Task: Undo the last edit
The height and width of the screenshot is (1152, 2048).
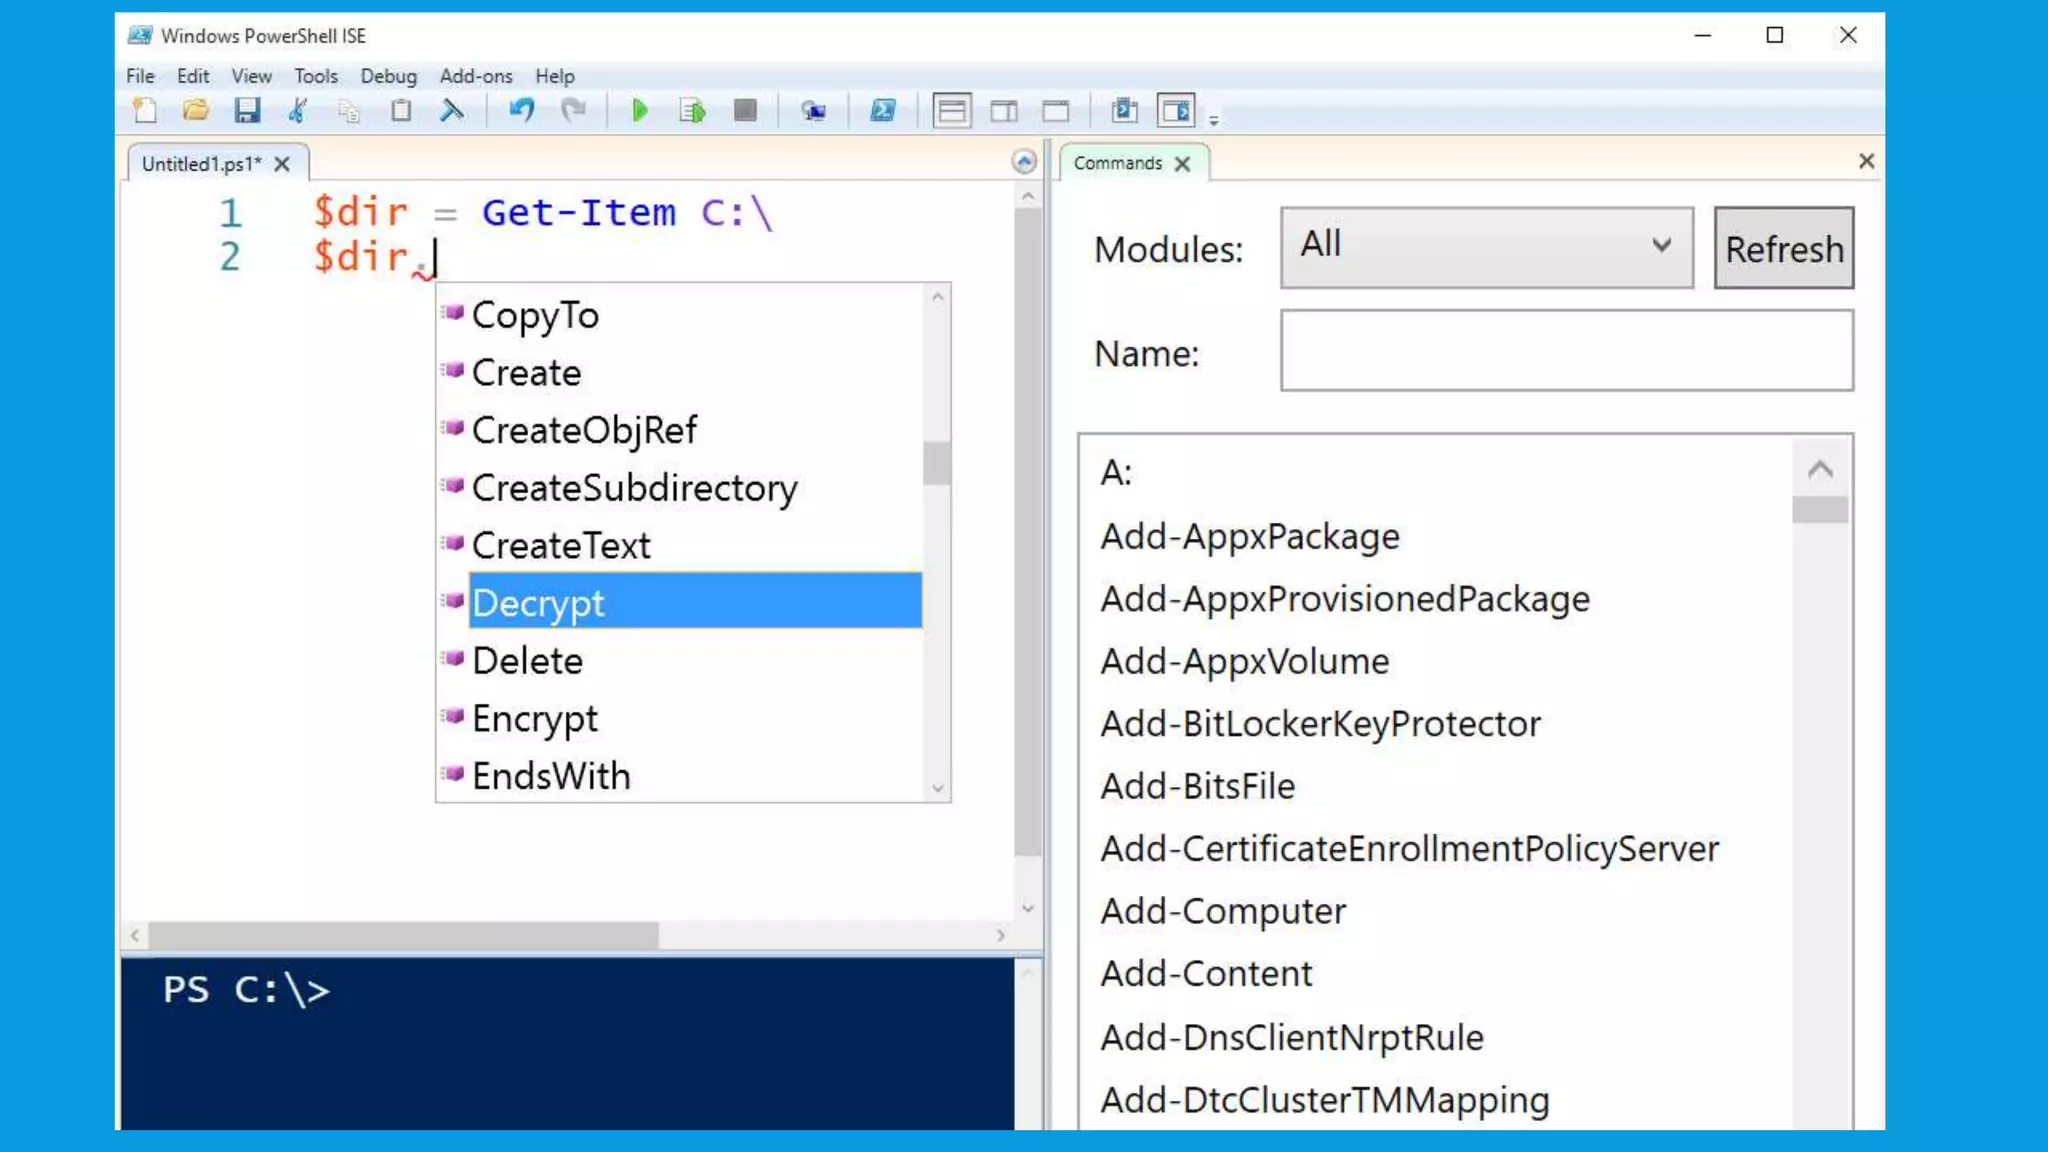Action: pyautogui.click(x=521, y=111)
